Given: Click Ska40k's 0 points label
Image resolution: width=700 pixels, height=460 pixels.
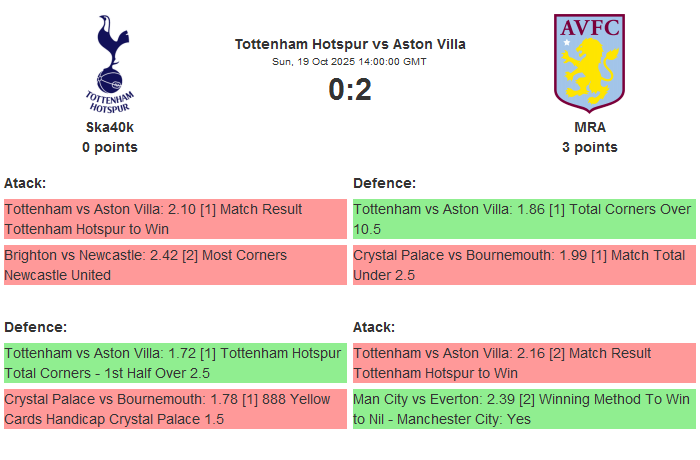Looking at the screenshot, I should 110,147.
